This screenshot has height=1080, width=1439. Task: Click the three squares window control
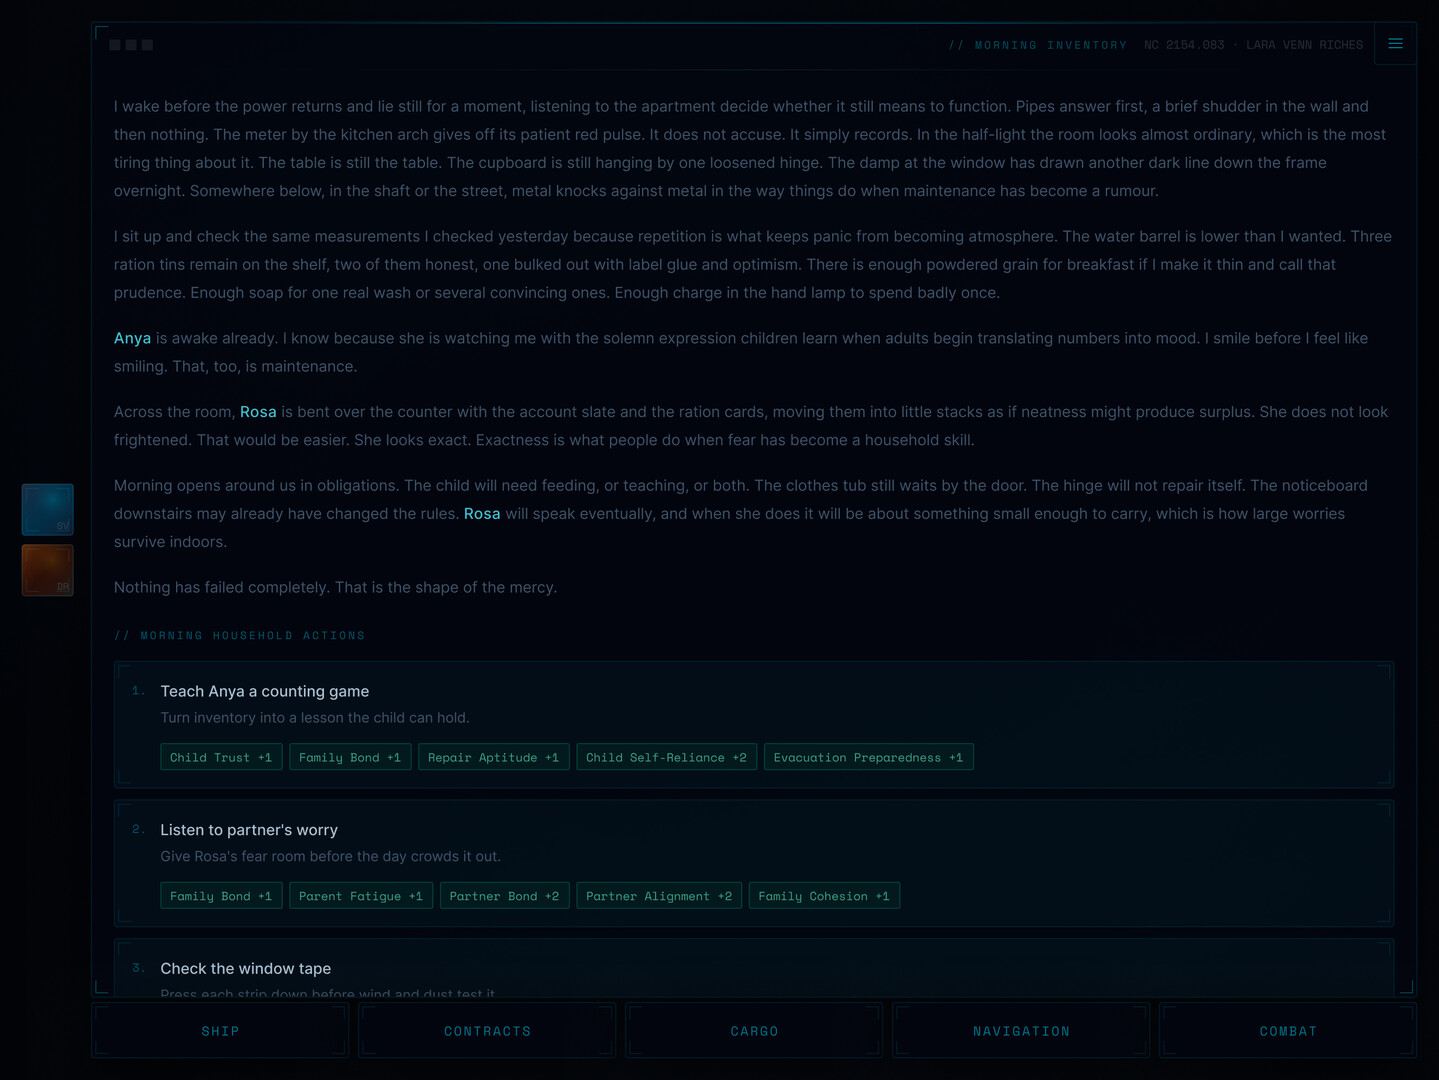(131, 45)
